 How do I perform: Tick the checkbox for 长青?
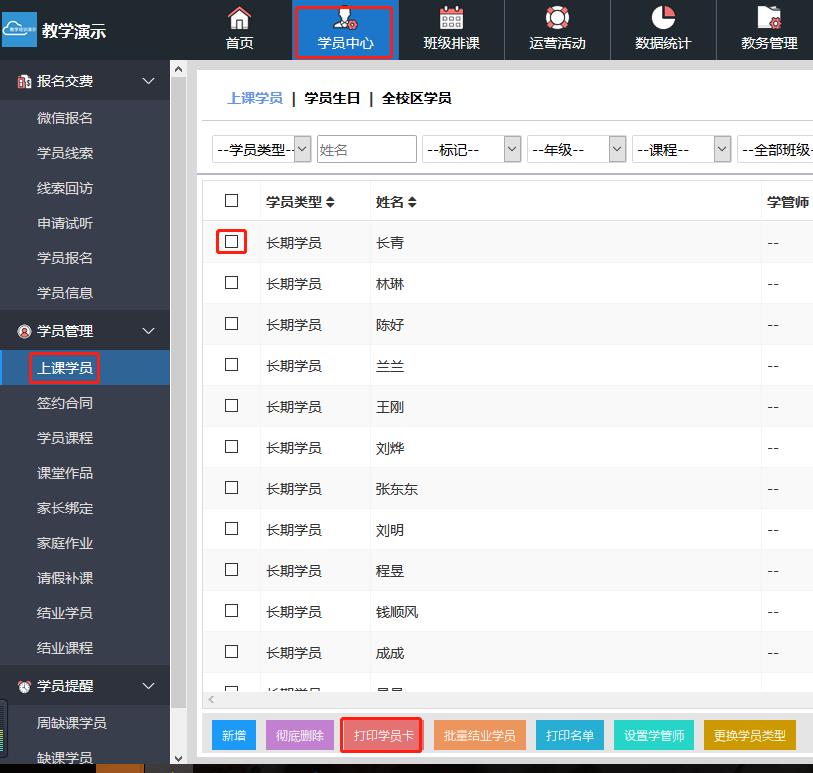tap(232, 242)
